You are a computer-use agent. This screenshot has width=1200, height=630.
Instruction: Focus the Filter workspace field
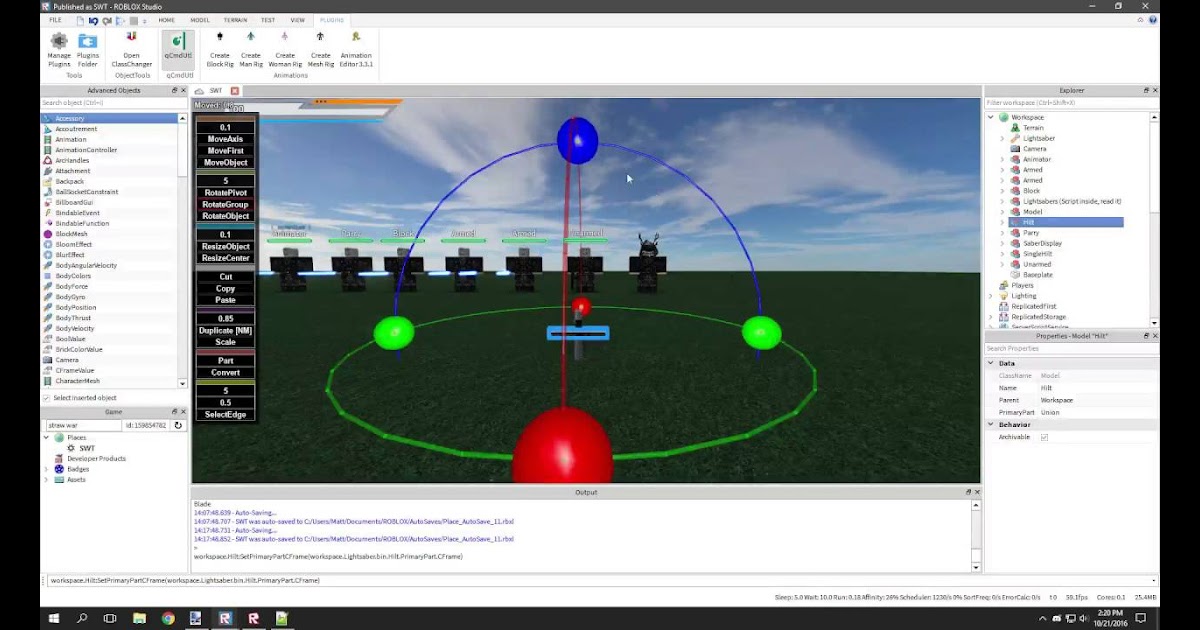1070,103
